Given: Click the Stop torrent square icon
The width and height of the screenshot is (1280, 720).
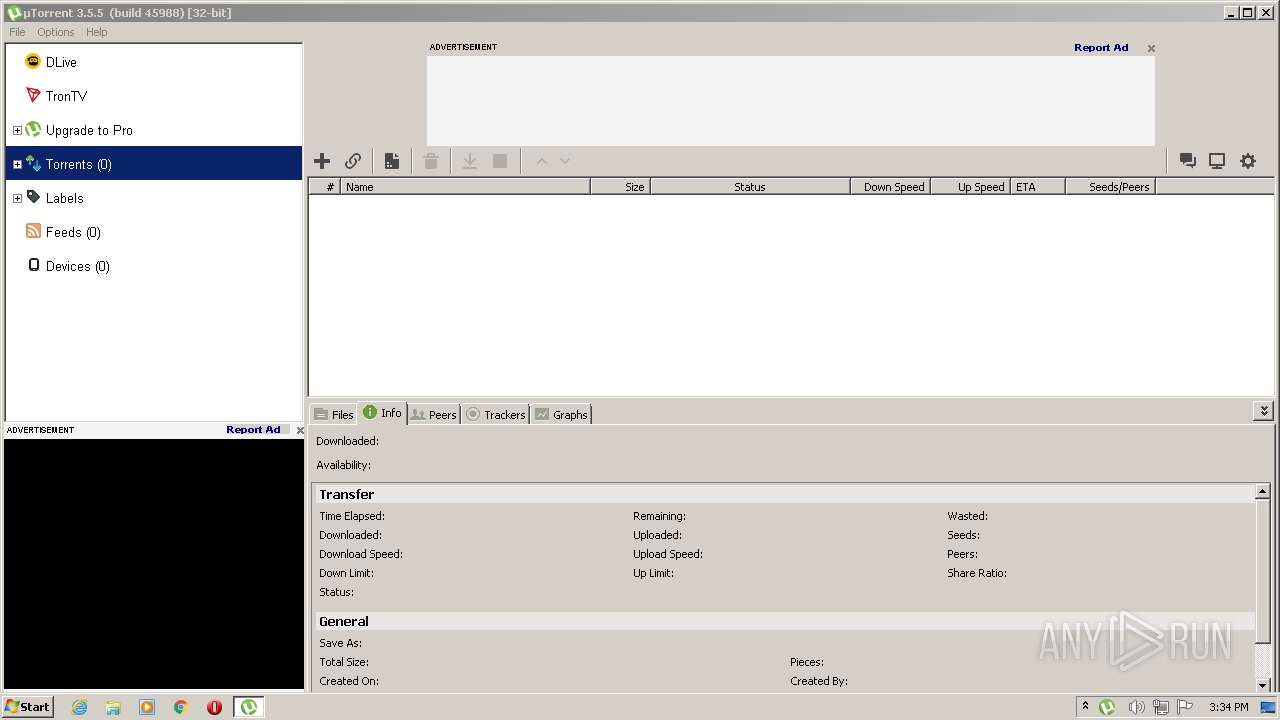Looking at the screenshot, I should pyautogui.click(x=500, y=161).
